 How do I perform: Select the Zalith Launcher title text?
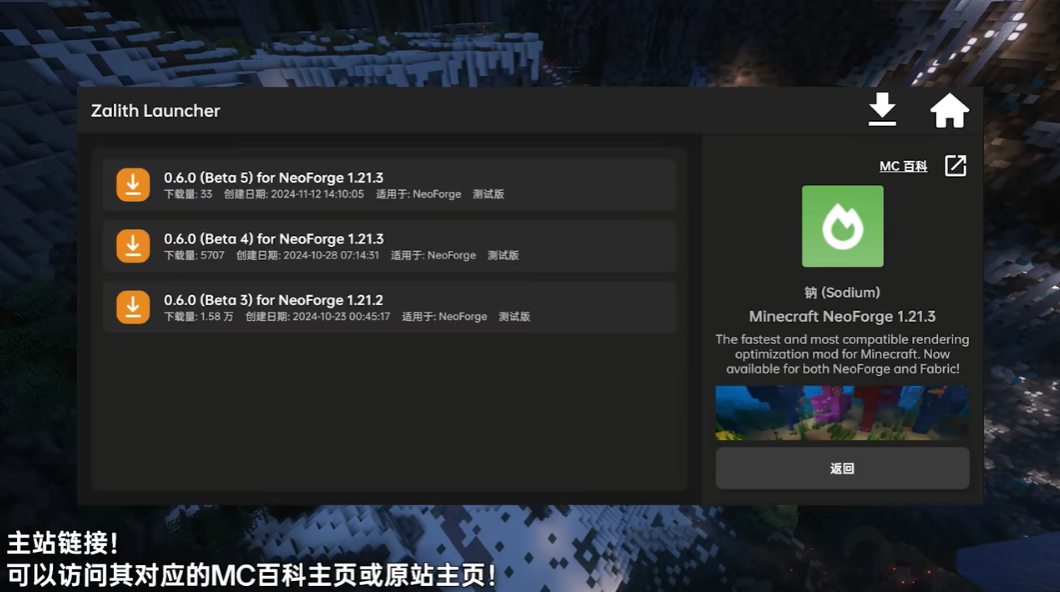point(155,111)
